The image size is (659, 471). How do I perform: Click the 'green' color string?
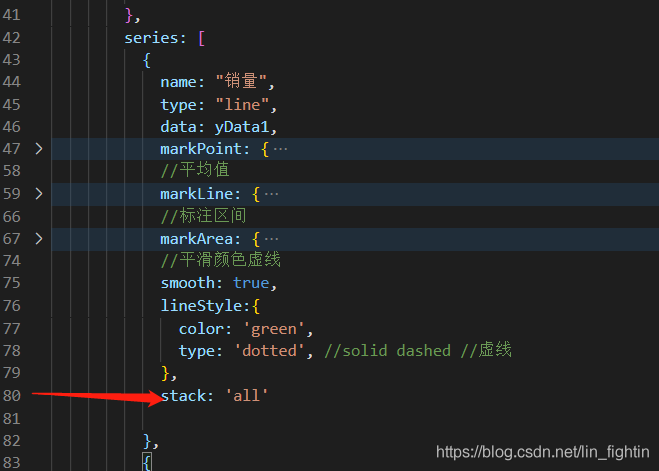click(274, 329)
